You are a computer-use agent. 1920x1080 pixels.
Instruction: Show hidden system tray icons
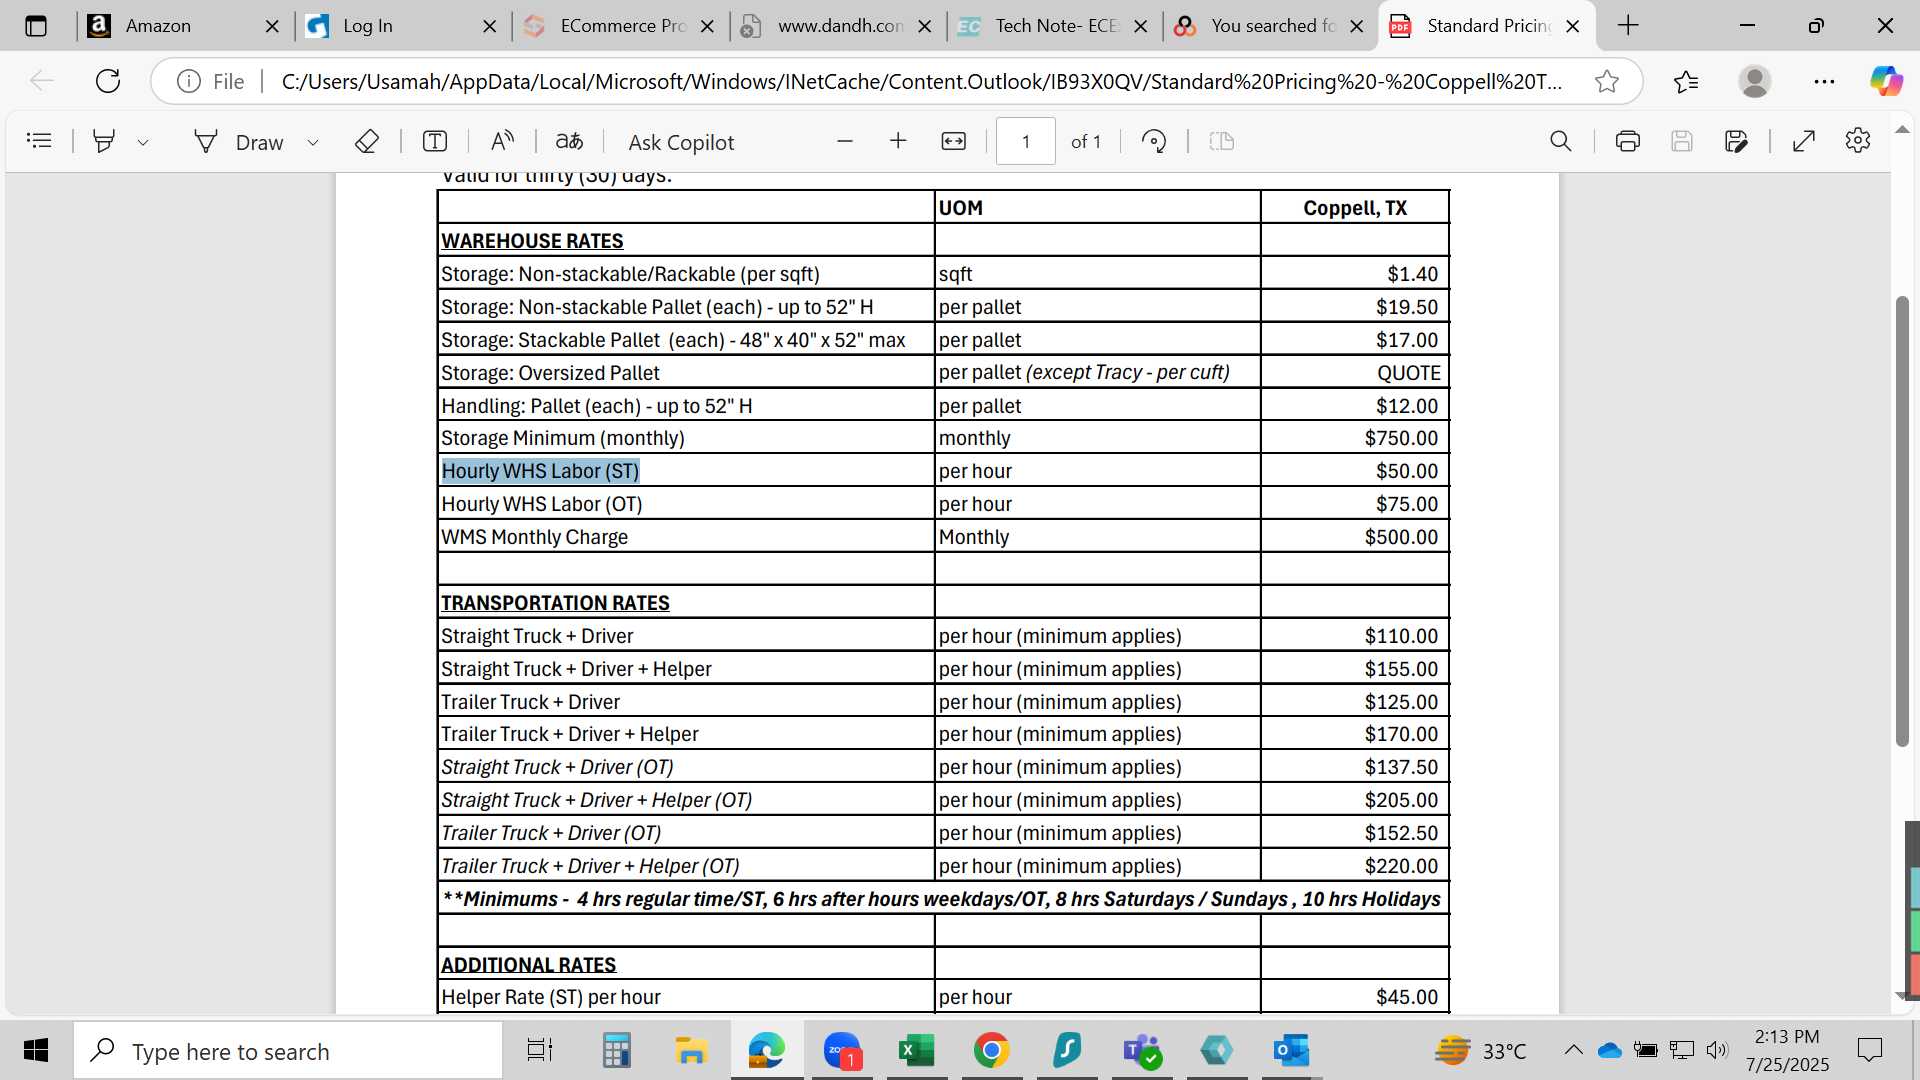point(1573,1050)
